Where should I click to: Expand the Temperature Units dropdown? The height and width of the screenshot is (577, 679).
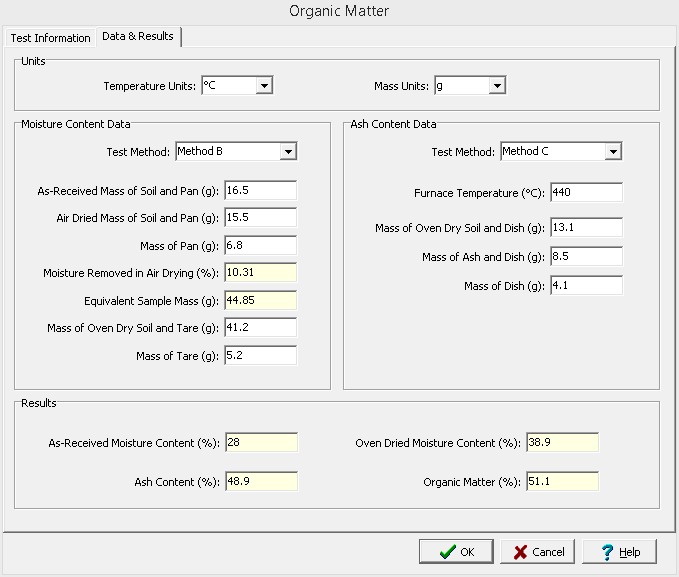point(264,86)
